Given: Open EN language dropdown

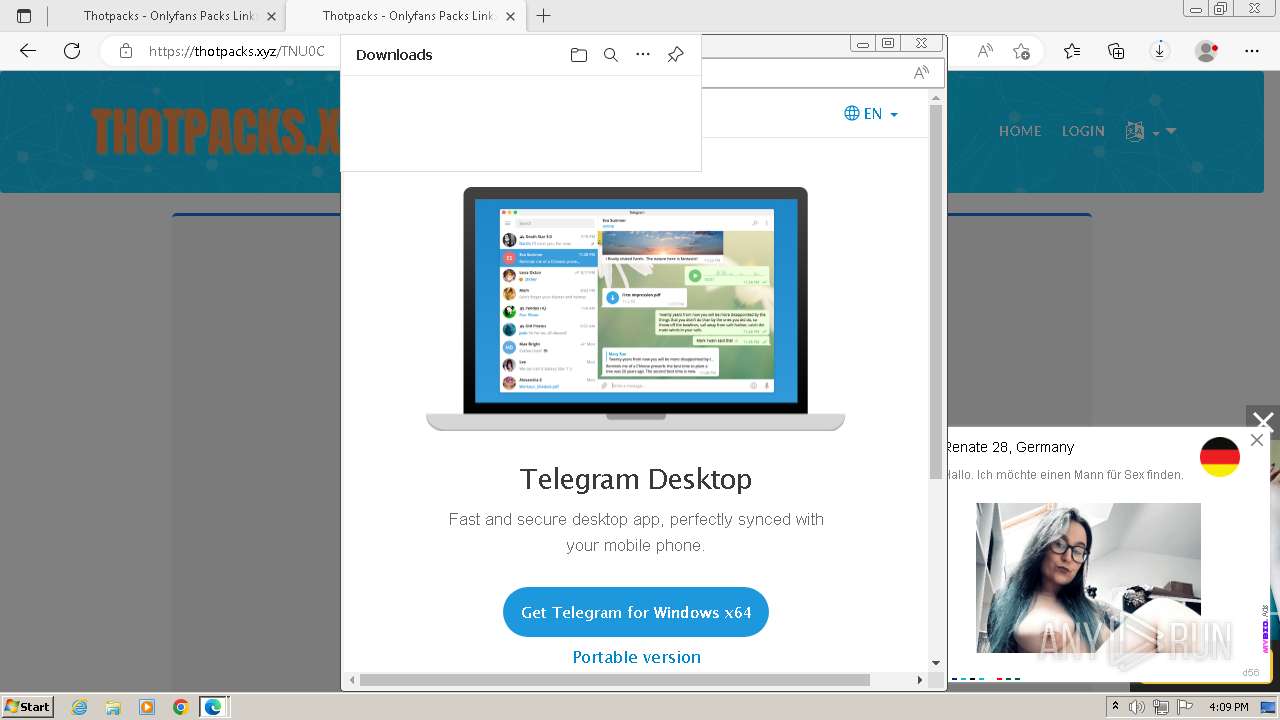Looking at the screenshot, I should click(x=871, y=114).
